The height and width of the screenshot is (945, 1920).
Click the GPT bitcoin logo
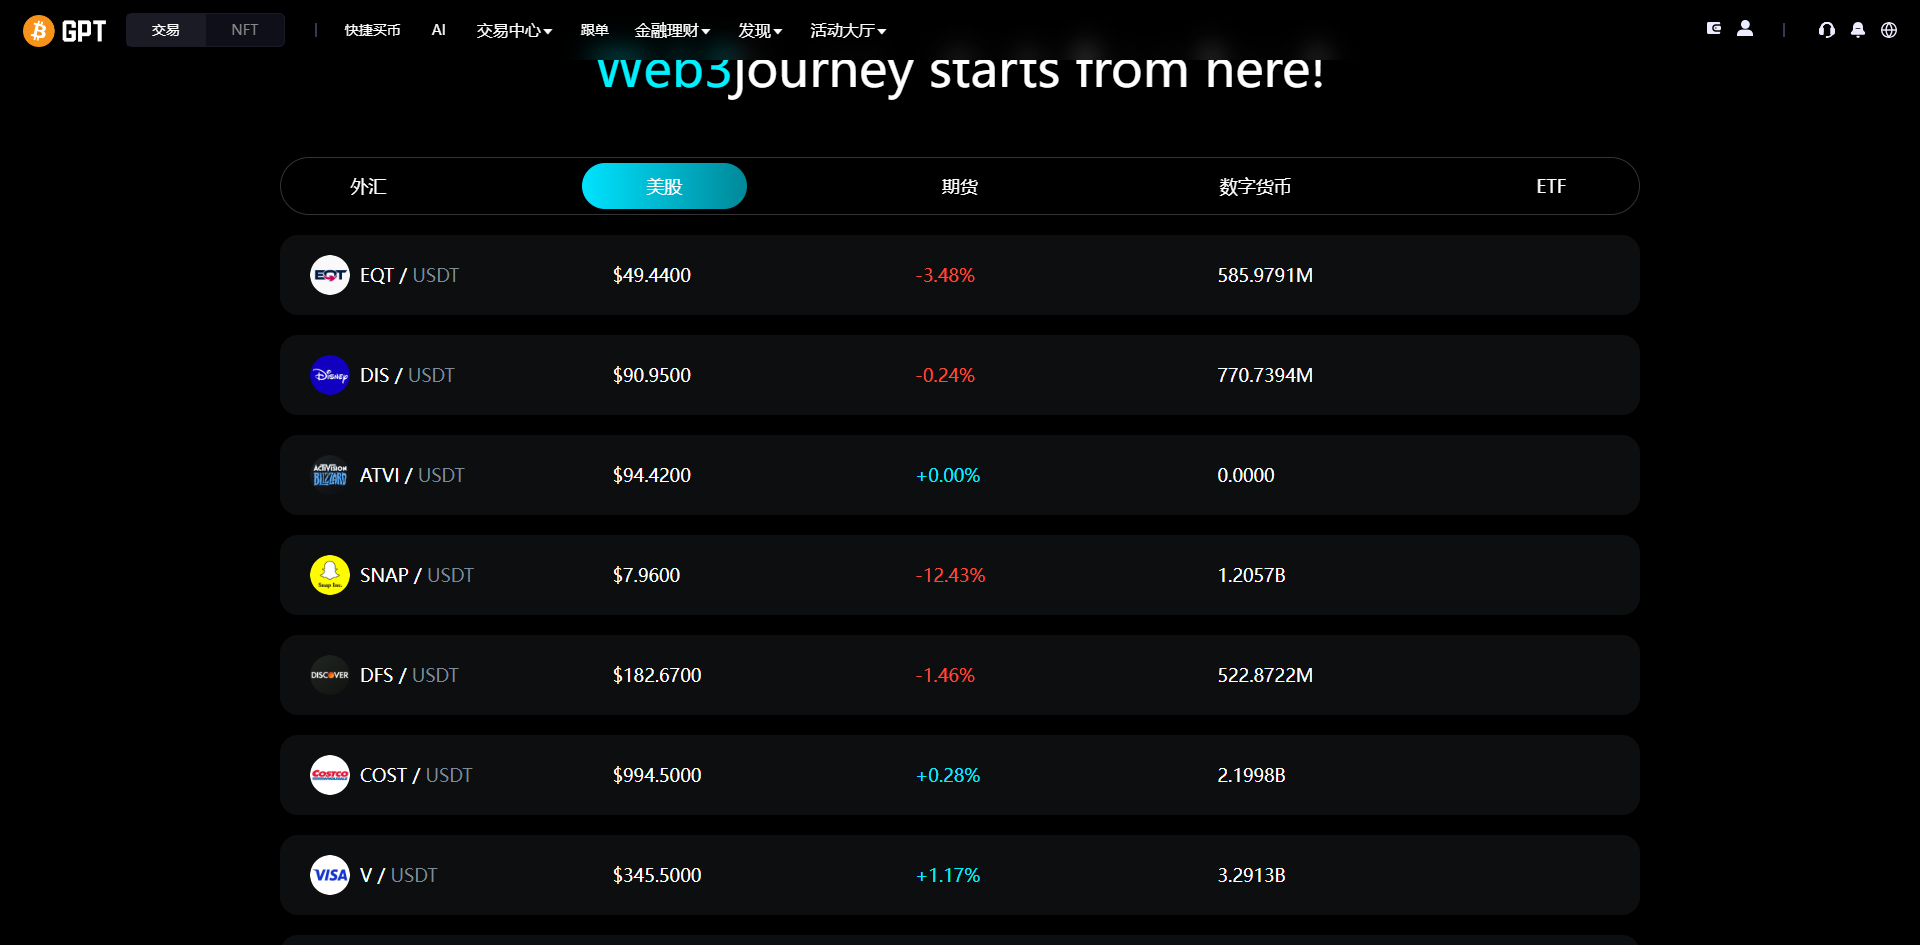click(64, 31)
